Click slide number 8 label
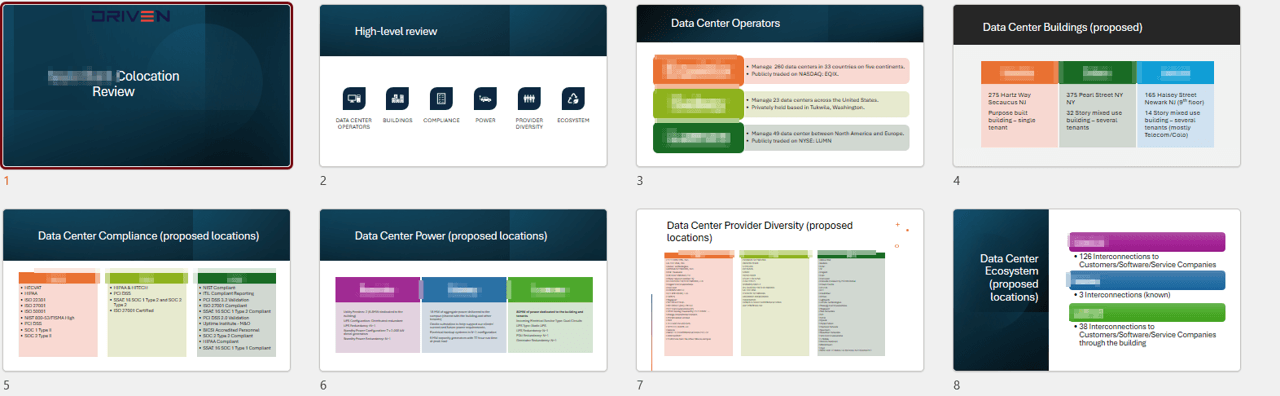 click(x=957, y=385)
